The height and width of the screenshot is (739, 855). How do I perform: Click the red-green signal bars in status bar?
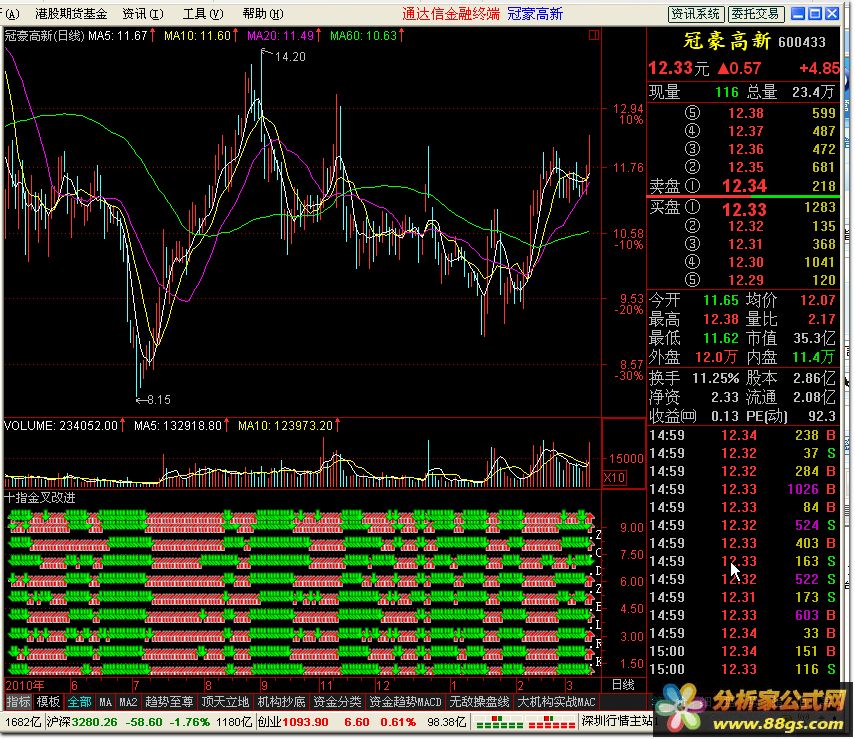point(526,724)
